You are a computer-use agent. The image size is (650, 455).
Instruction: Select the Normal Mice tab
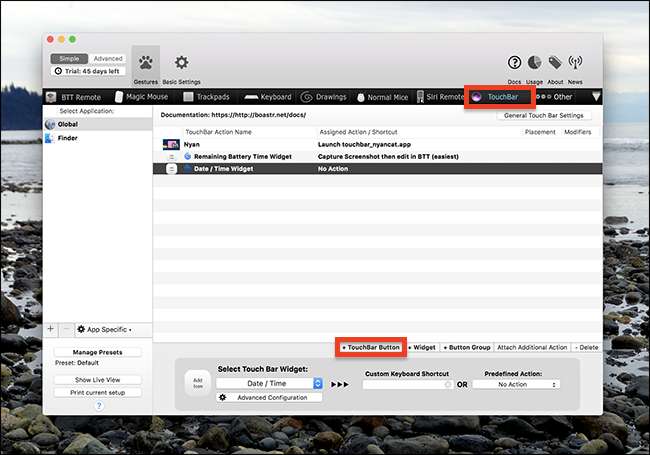pos(382,97)
